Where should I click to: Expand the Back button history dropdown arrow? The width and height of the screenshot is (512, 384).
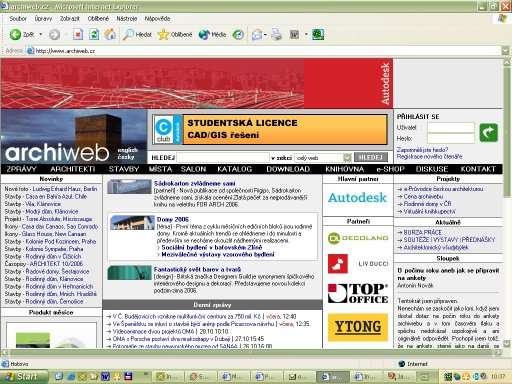point(41,34)
